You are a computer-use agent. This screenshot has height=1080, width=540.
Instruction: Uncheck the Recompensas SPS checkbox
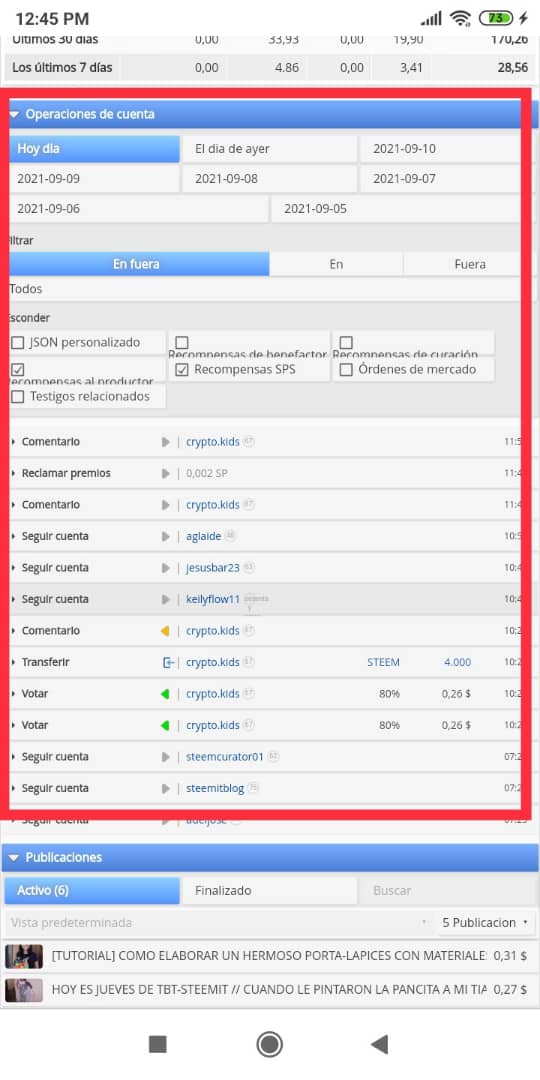pos(182,370)
